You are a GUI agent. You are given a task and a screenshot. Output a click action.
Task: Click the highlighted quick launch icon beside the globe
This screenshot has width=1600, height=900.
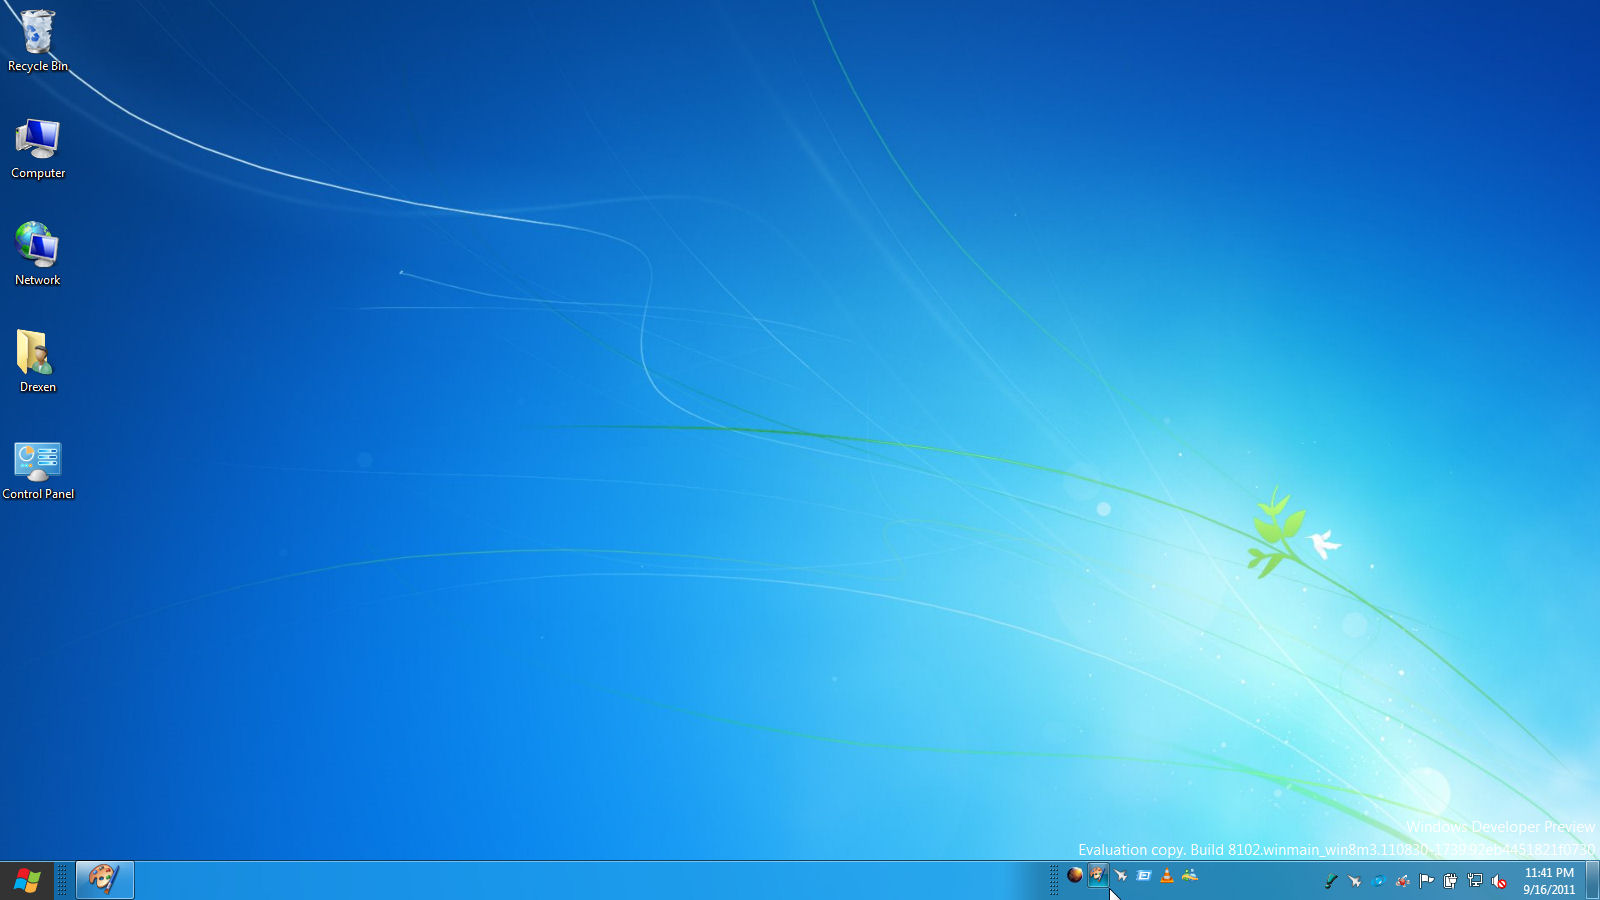click(1098, 876)
